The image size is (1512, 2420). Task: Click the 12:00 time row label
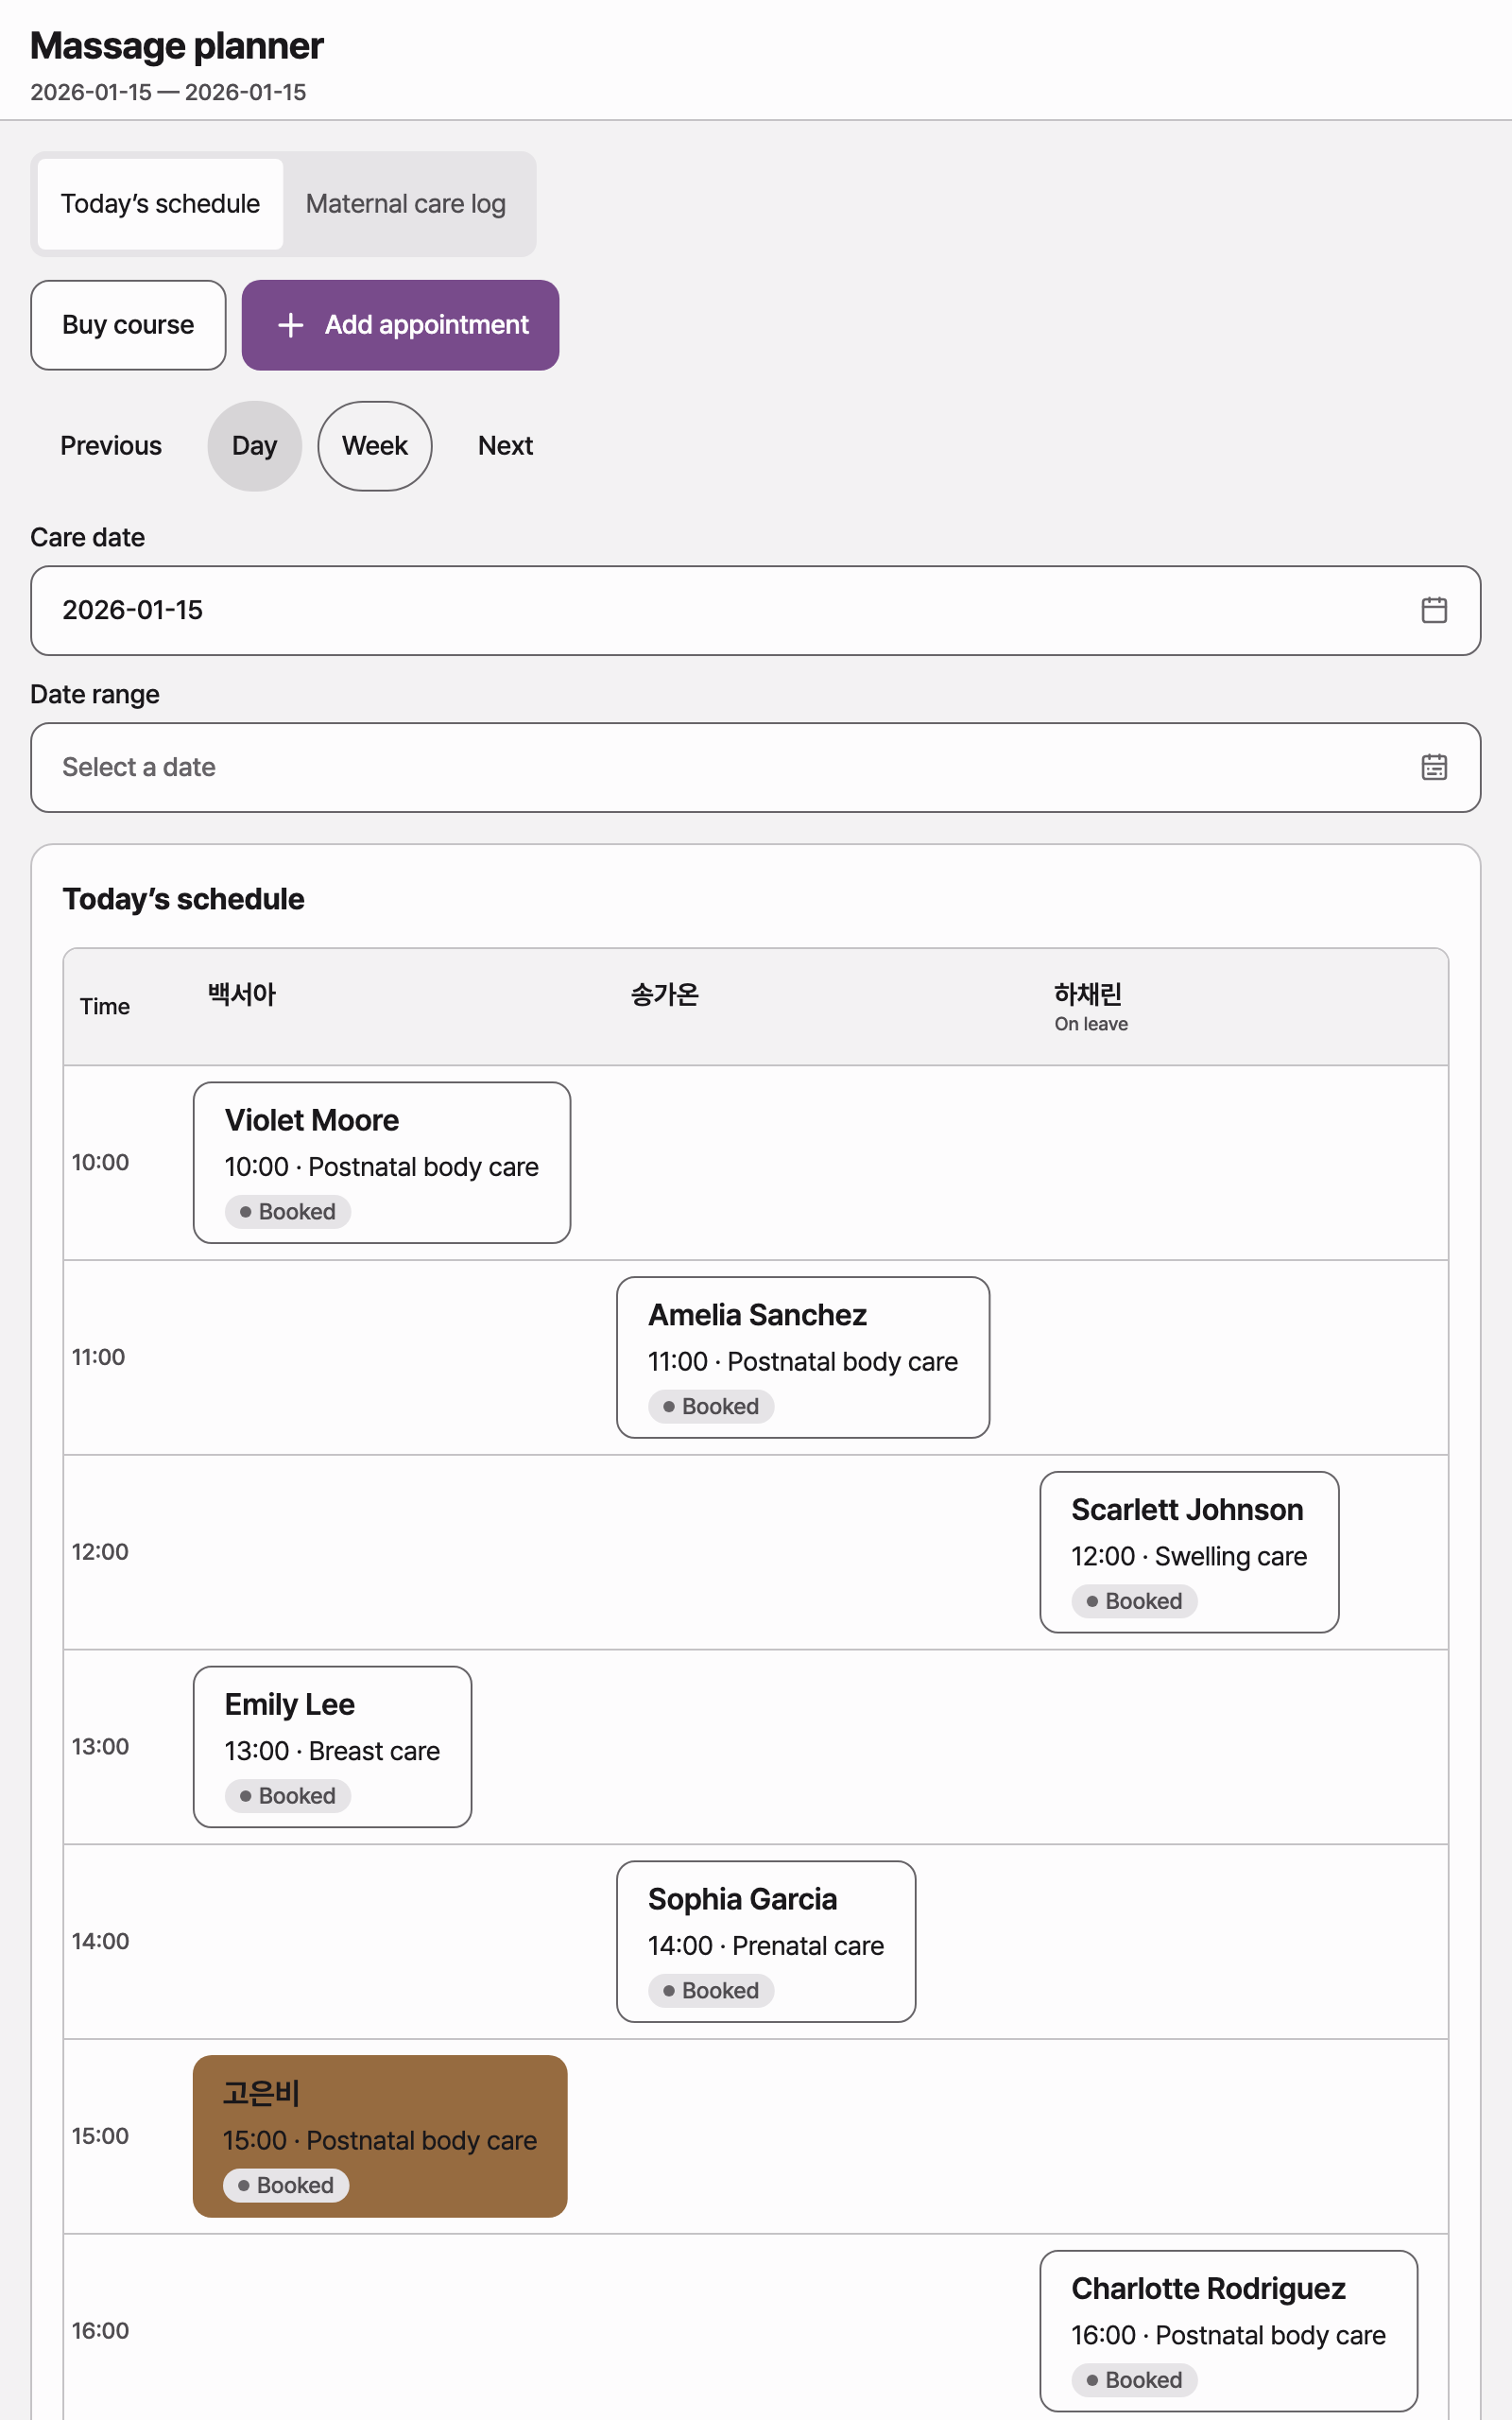(x=100, y=1552)
